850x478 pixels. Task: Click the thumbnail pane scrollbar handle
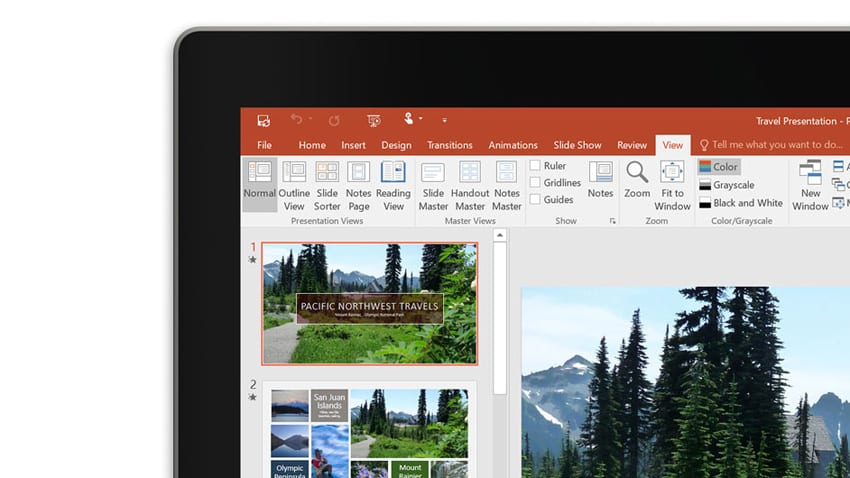[x=500, y=318]
